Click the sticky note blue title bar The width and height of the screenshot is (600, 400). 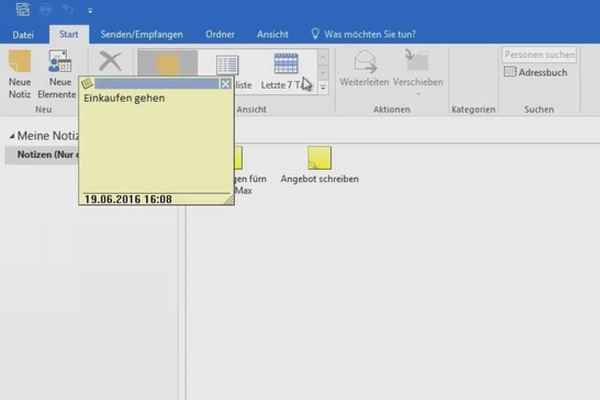click(157, 84)
